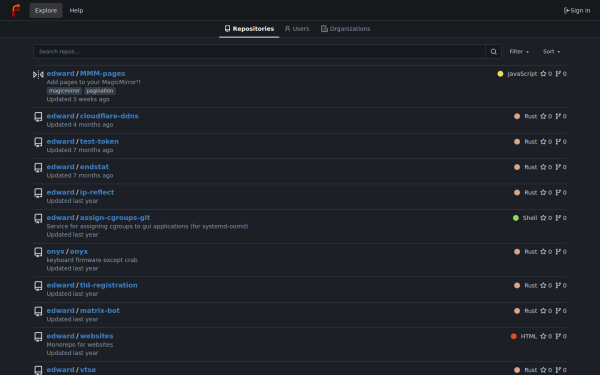600x375 pixels.
Task: Click the star icon in MMM-pages row
Action: 543,73
